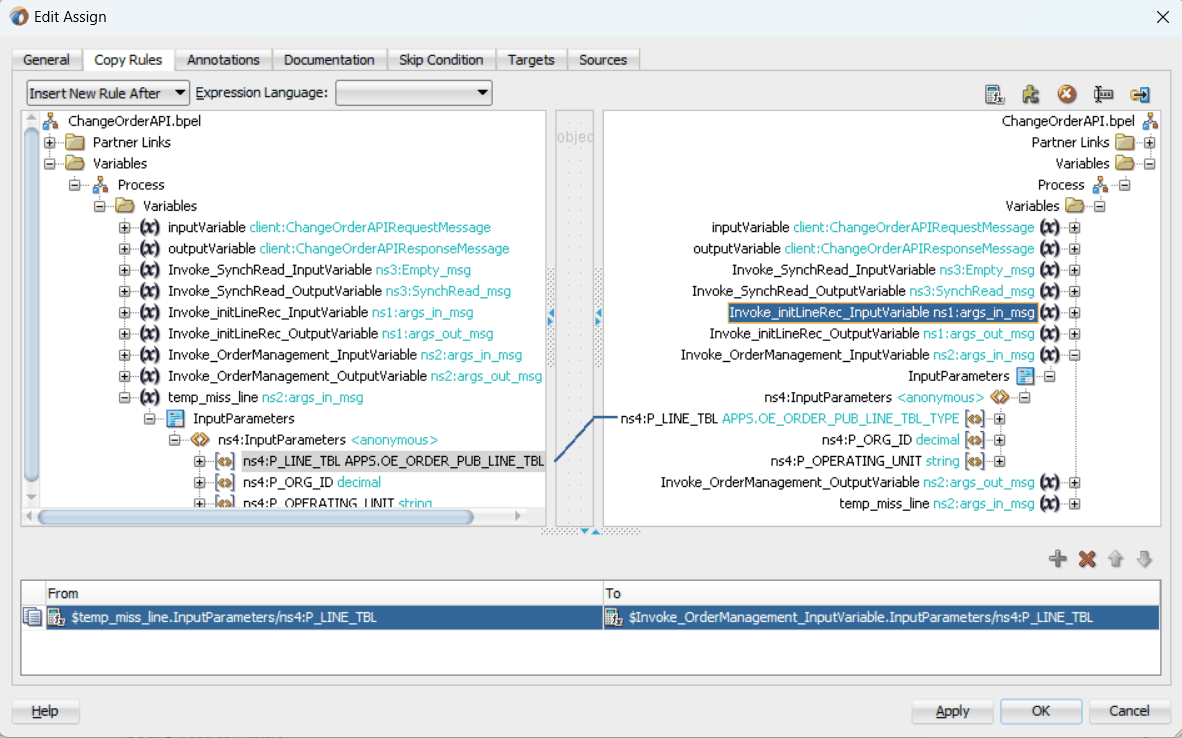Click the variable icon beside left temp_miss_line
The width and height of the screenshot is (1182, 738).
point(149,397)
